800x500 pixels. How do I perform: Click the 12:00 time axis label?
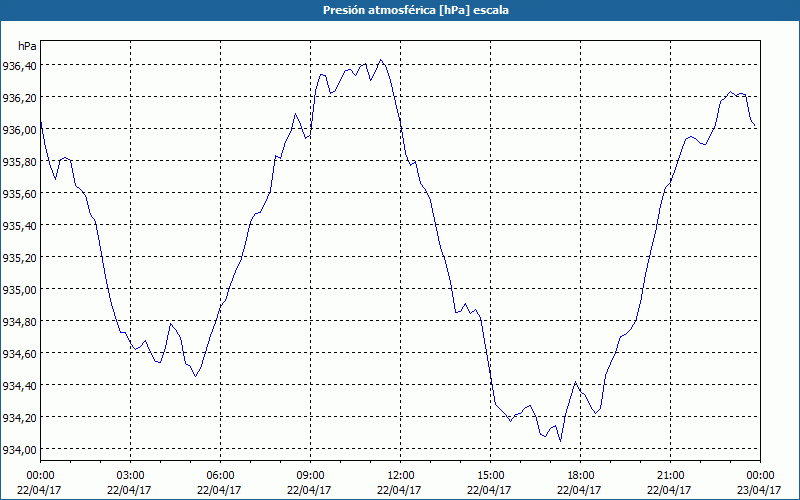[x=401, y=476]
